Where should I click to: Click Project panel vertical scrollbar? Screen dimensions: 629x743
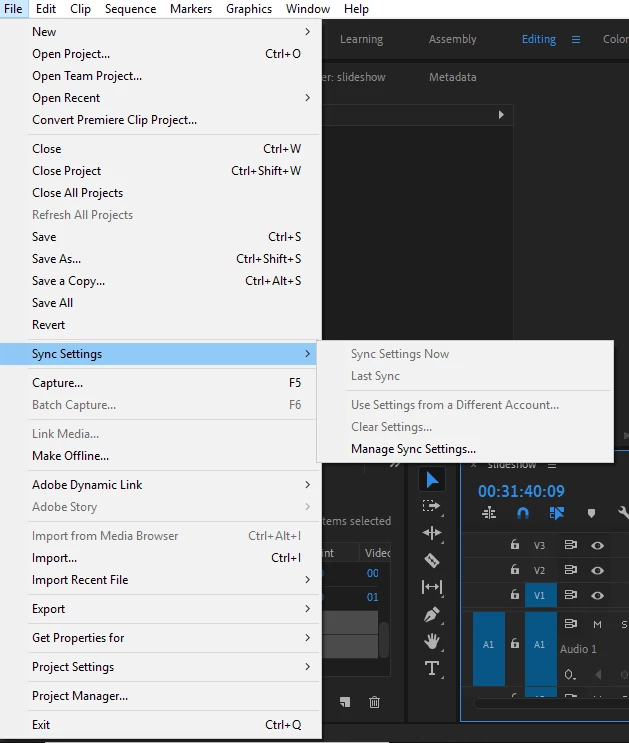coord(384,639)
